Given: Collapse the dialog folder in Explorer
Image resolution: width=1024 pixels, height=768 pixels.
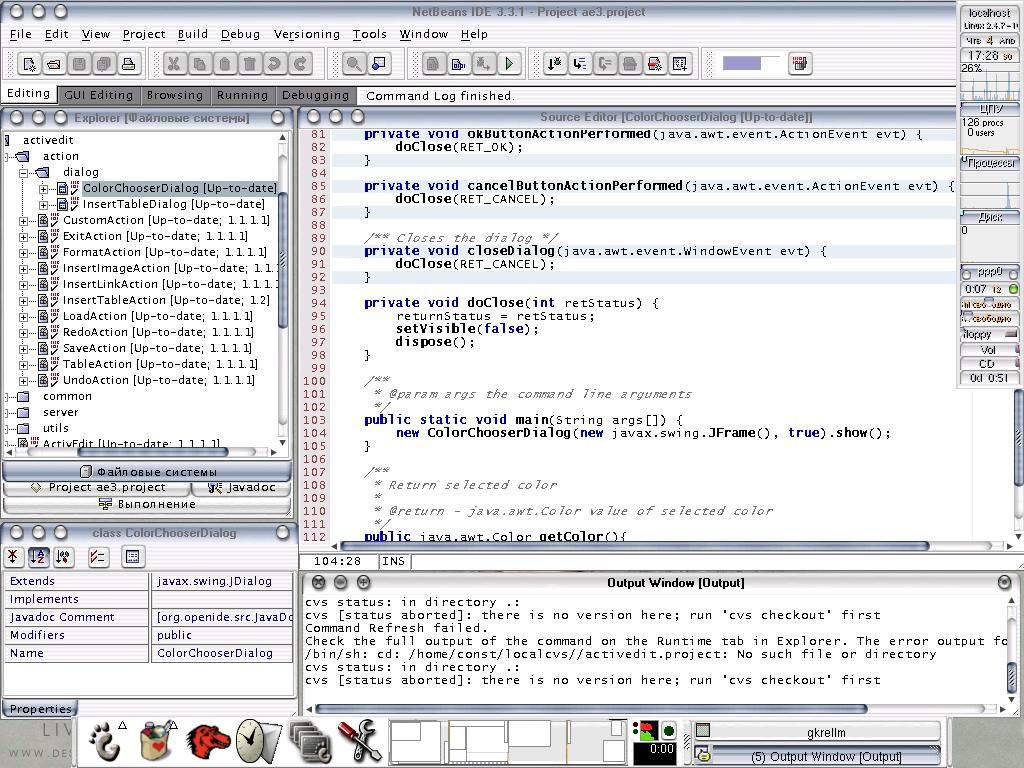Looking at the screenshot, I should (24, 172).
